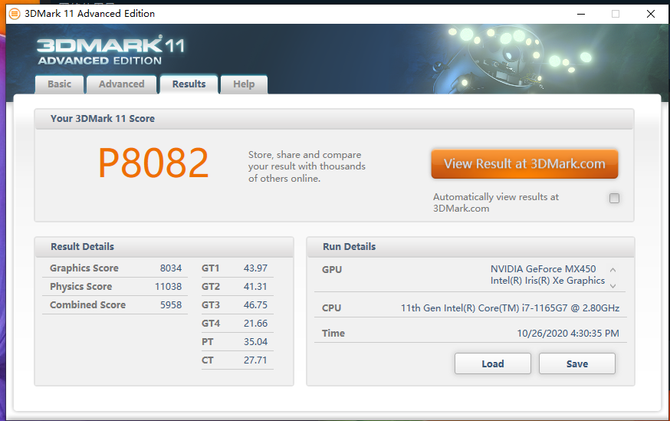The width and height of the screenshot is (670, 421).
Task: Switch to the Basic tab
Action: point(59,84)
